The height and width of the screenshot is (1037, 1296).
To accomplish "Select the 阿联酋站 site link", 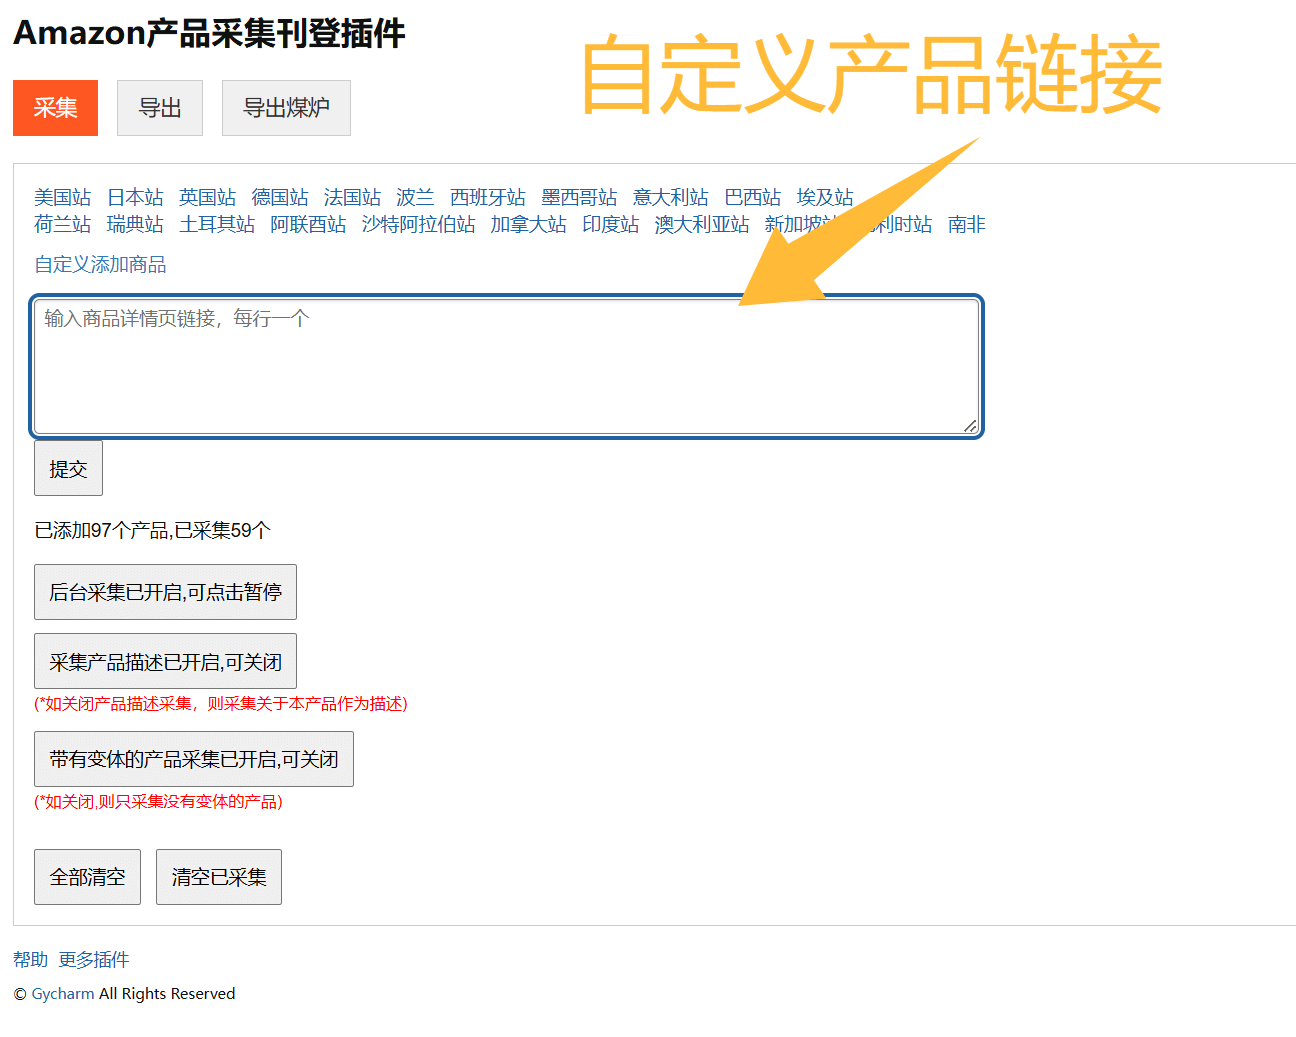I will click(x=308, y=224).
